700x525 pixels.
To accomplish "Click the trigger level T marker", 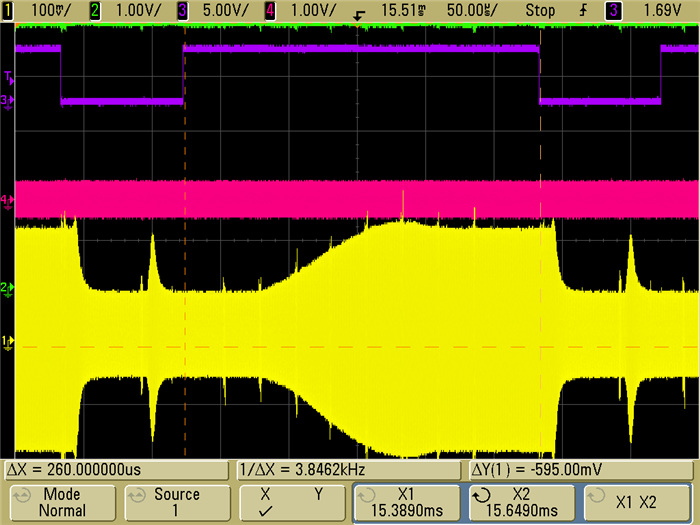I will 8,77.
